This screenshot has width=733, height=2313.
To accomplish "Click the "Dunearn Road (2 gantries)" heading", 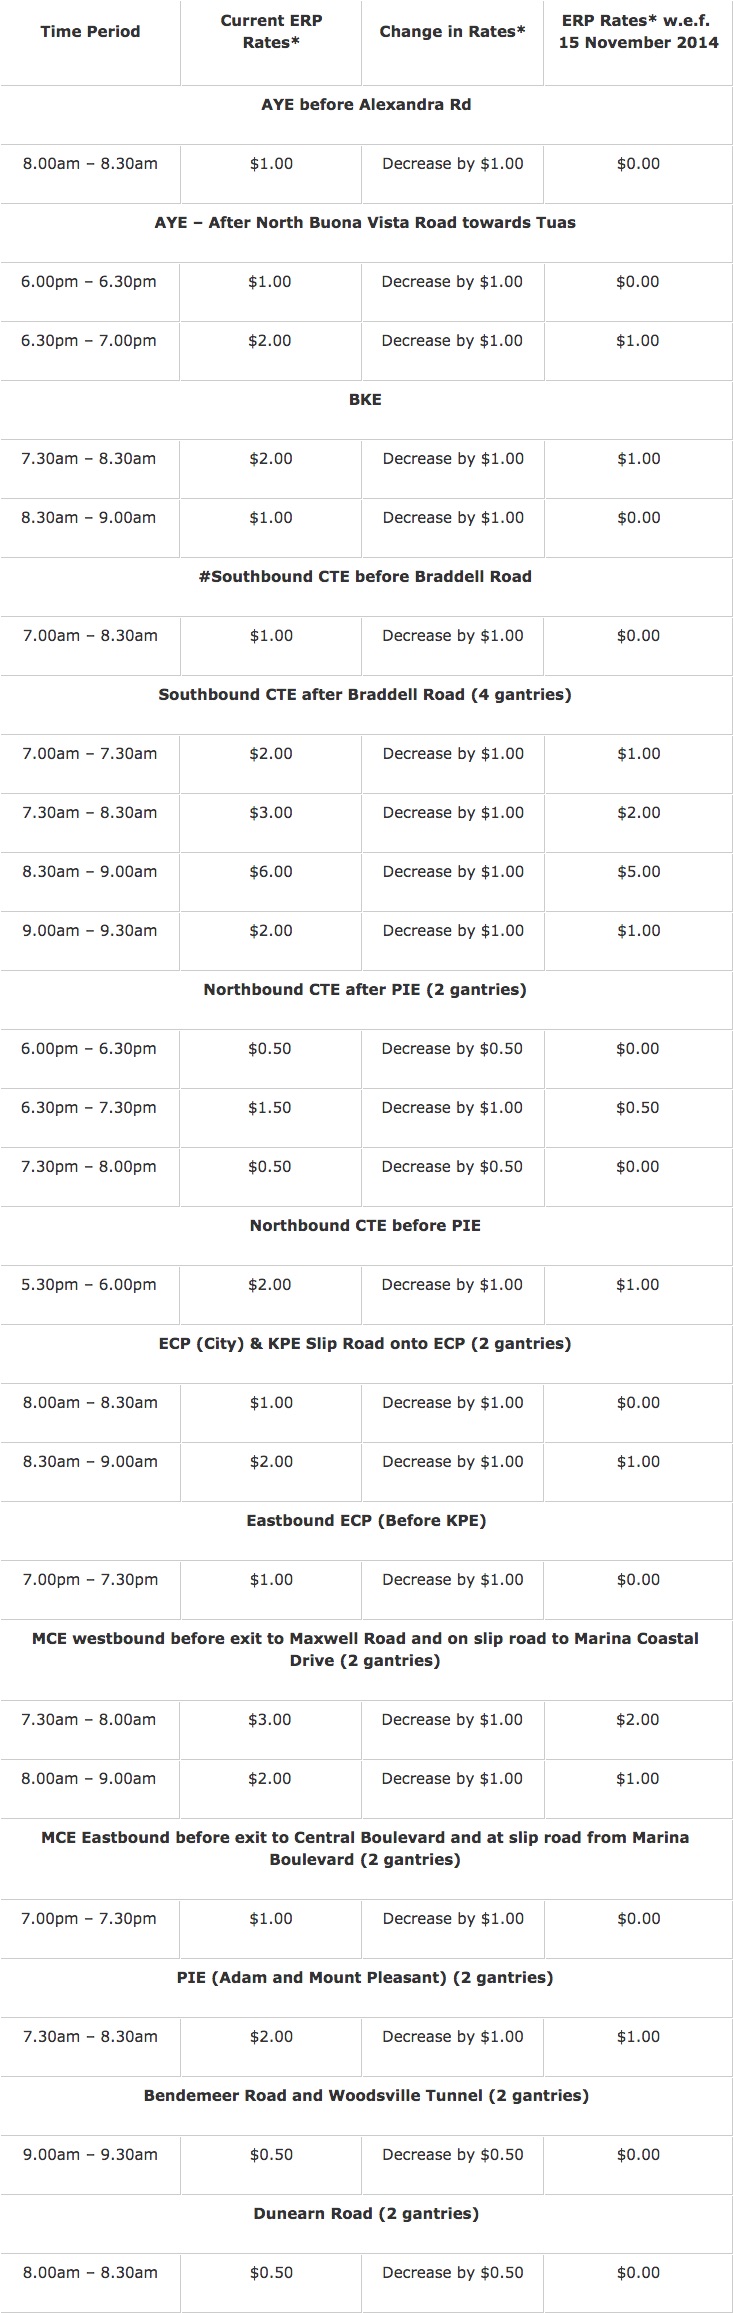I will 366,2214.
